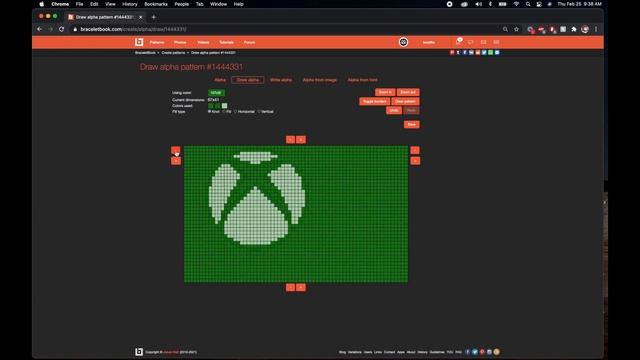
Task: Click the Undo button
Action: point(394,110)
